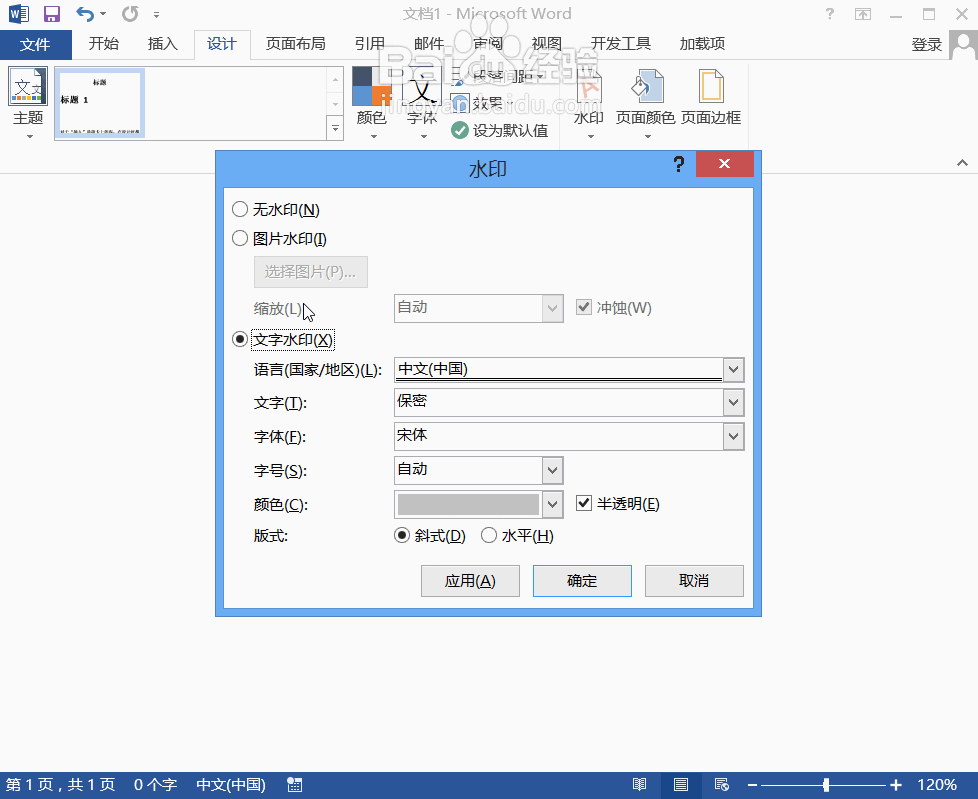Uncheck the 冲蚀 (Washout) checkbox
The width and height of the screenshot is (978, 799).
pyautogui.click(x=584, y=307)
